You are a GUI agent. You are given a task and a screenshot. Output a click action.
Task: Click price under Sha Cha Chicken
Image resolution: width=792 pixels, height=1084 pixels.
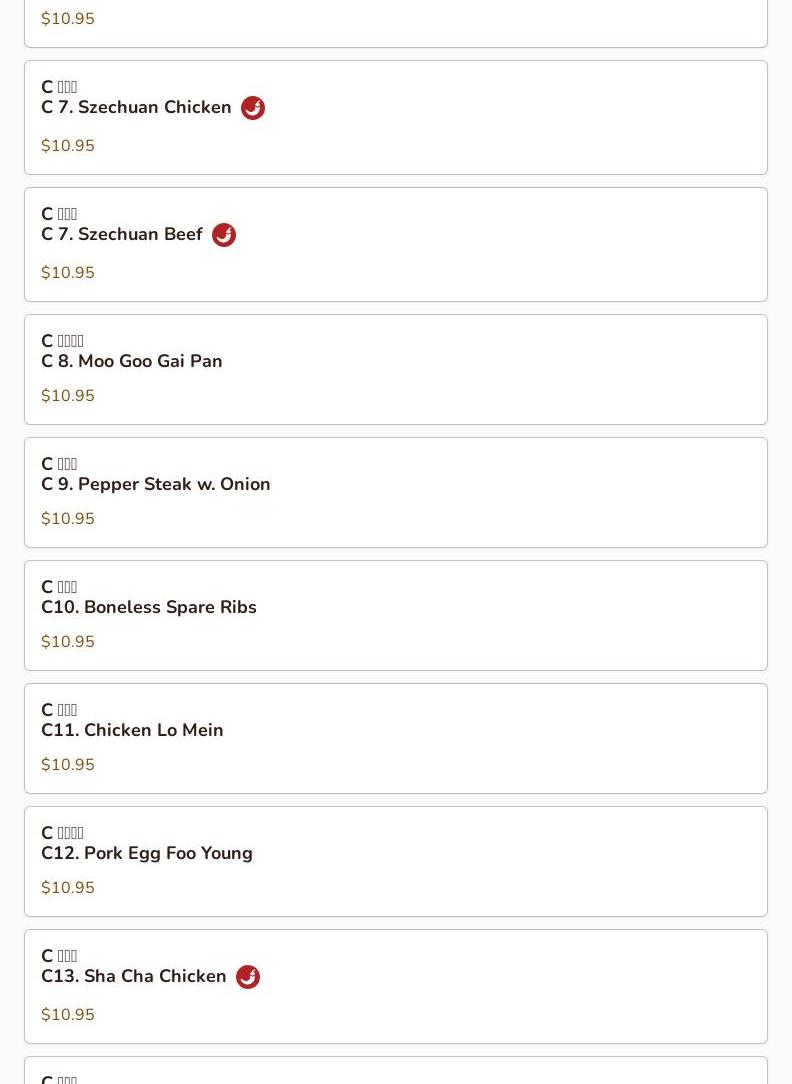[68, 1015]
